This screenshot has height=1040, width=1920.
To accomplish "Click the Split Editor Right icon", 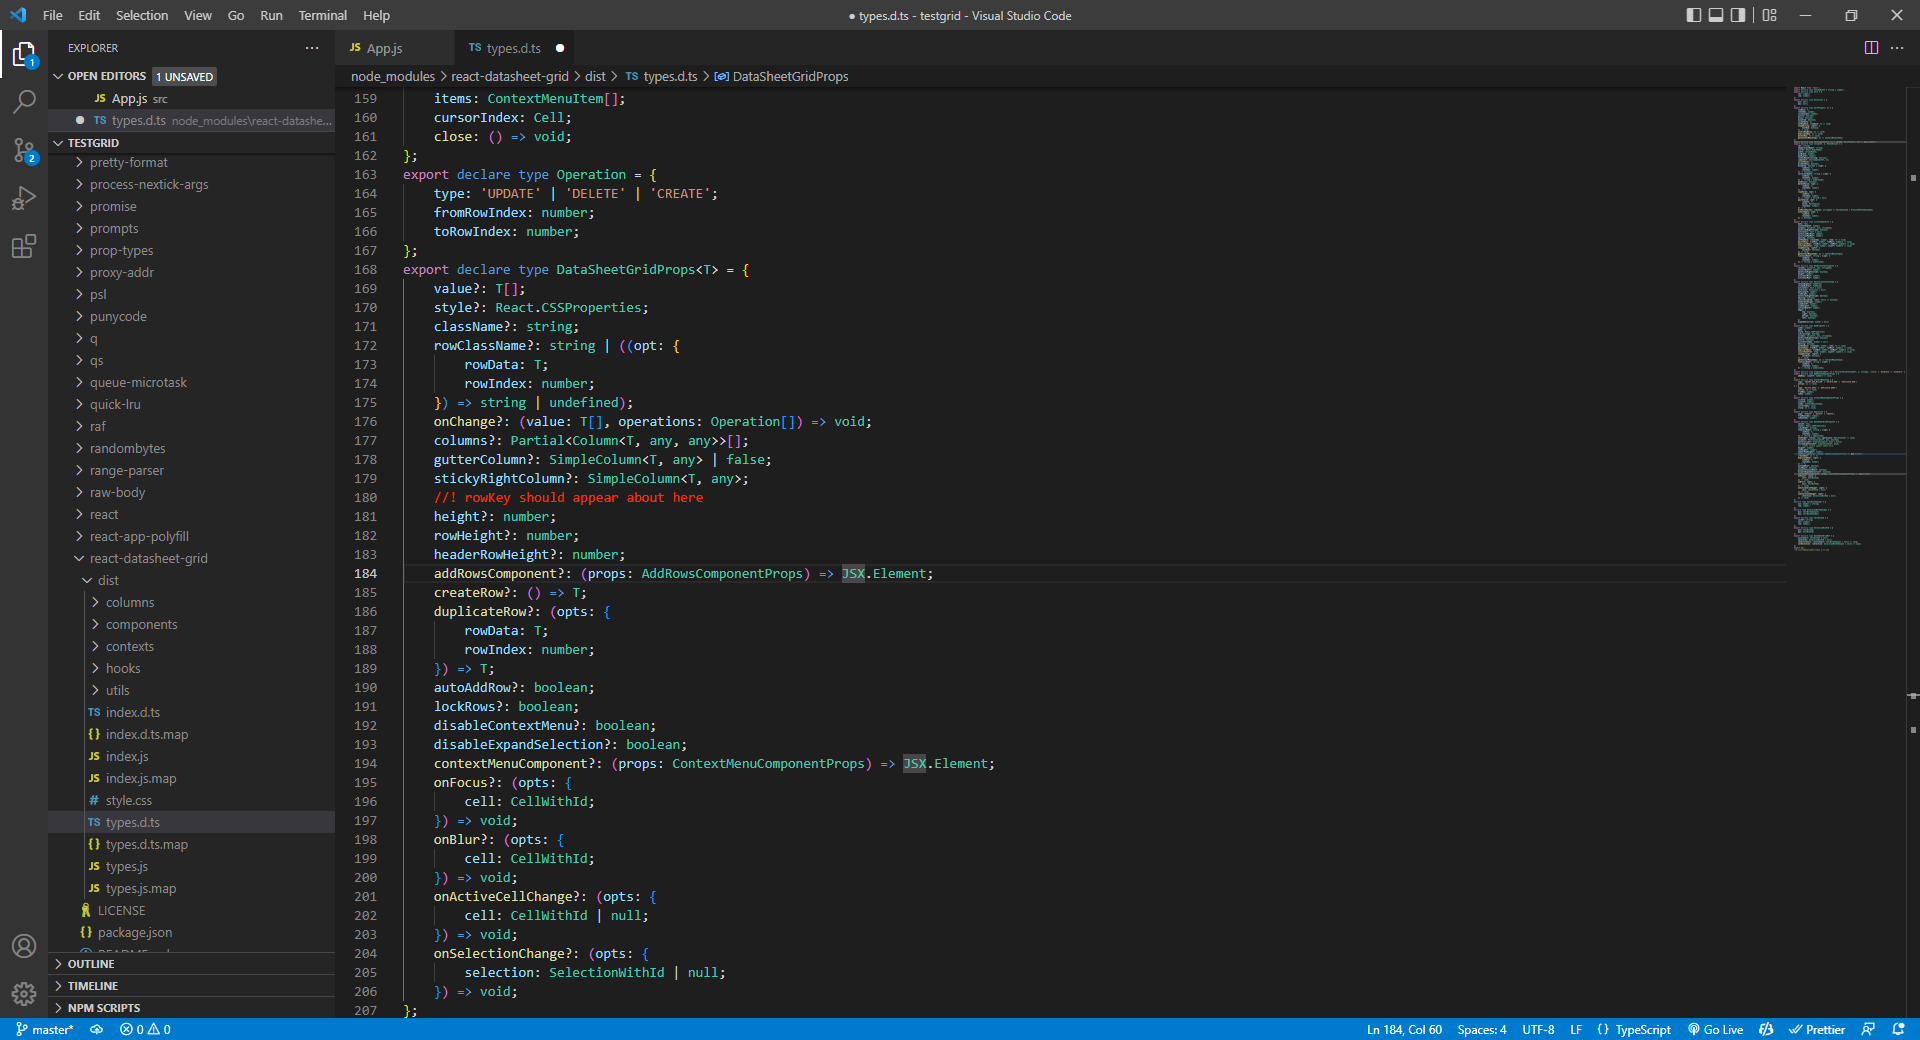I will click(1871, 48).
